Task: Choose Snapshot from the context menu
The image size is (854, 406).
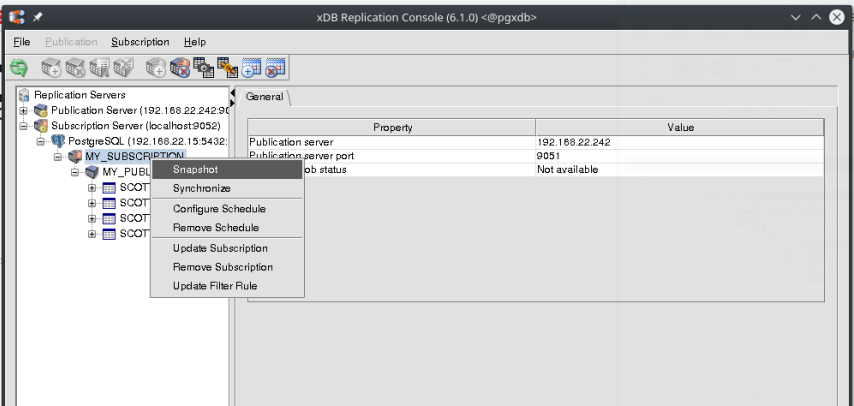Action: (x=227, y=169)
